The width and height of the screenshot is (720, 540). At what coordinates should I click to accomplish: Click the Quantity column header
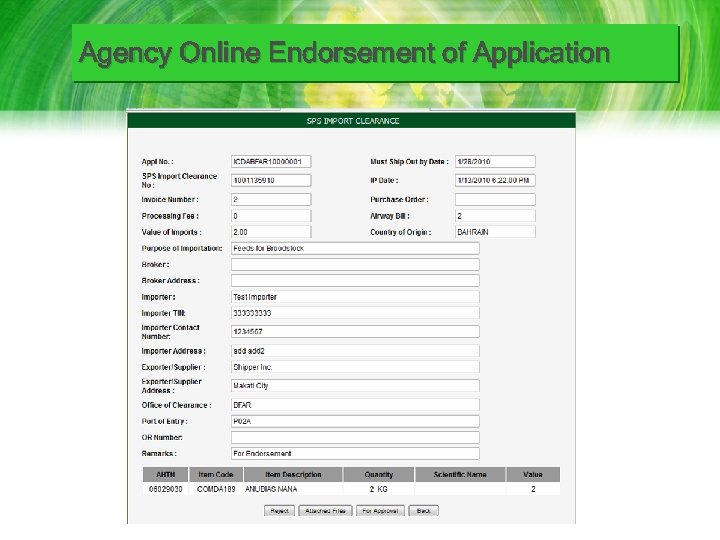point(379,474)
